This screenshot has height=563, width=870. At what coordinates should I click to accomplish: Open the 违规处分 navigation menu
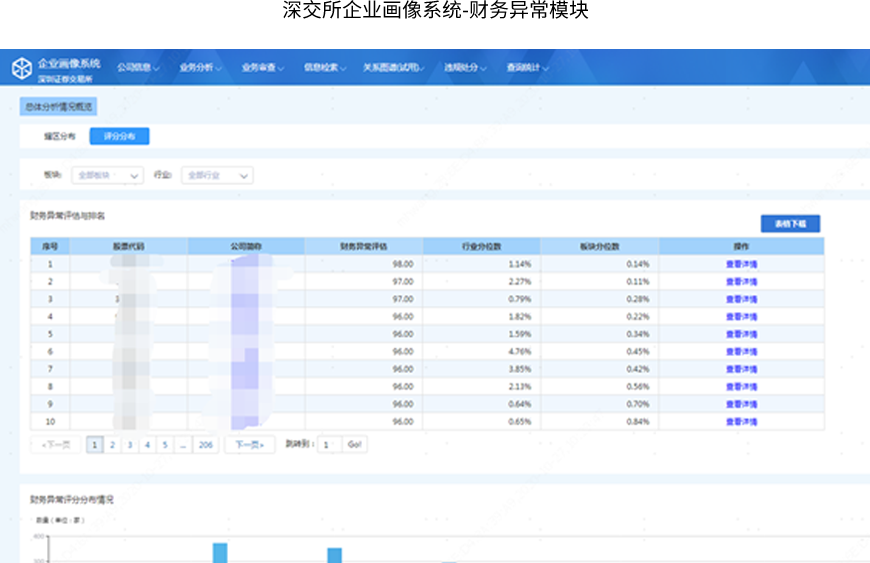465,68
